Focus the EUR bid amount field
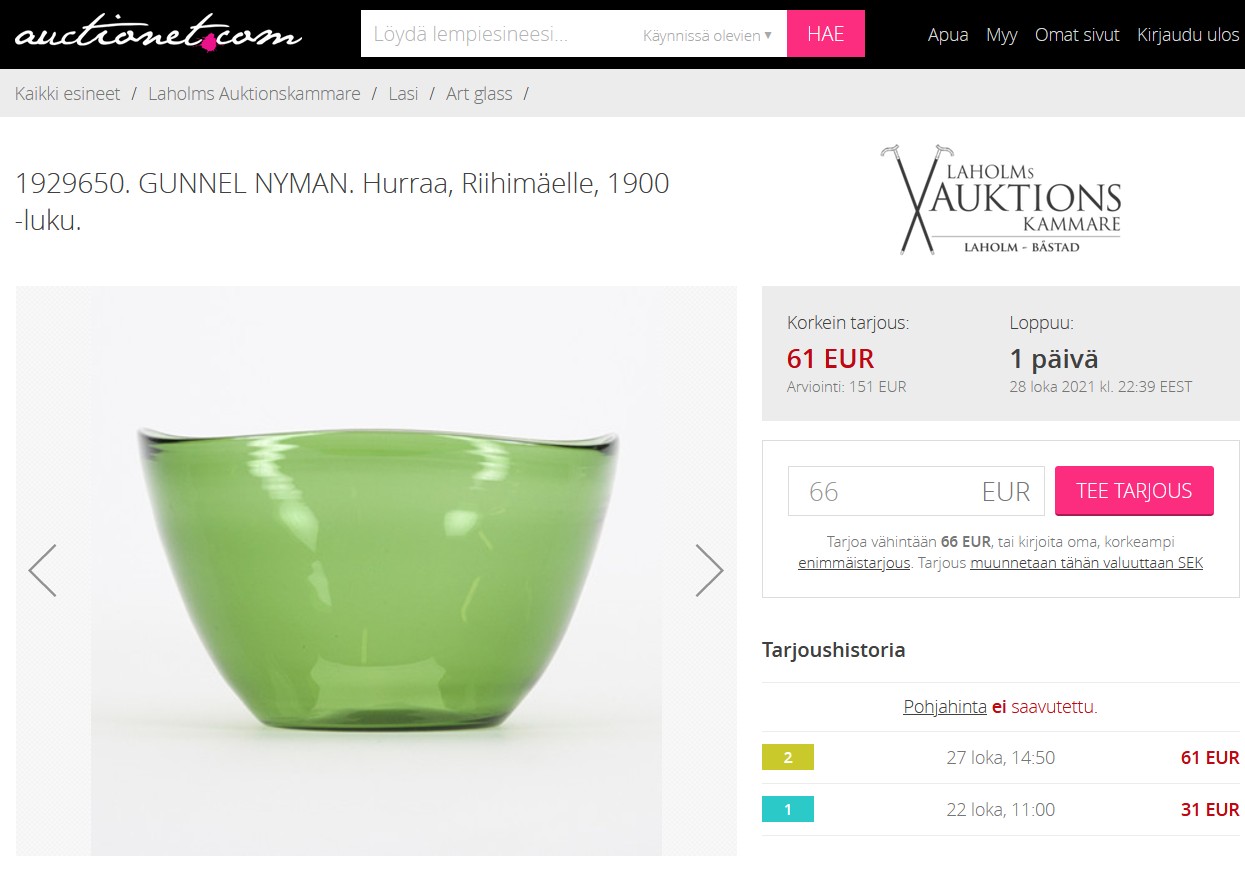 [916, 491]
